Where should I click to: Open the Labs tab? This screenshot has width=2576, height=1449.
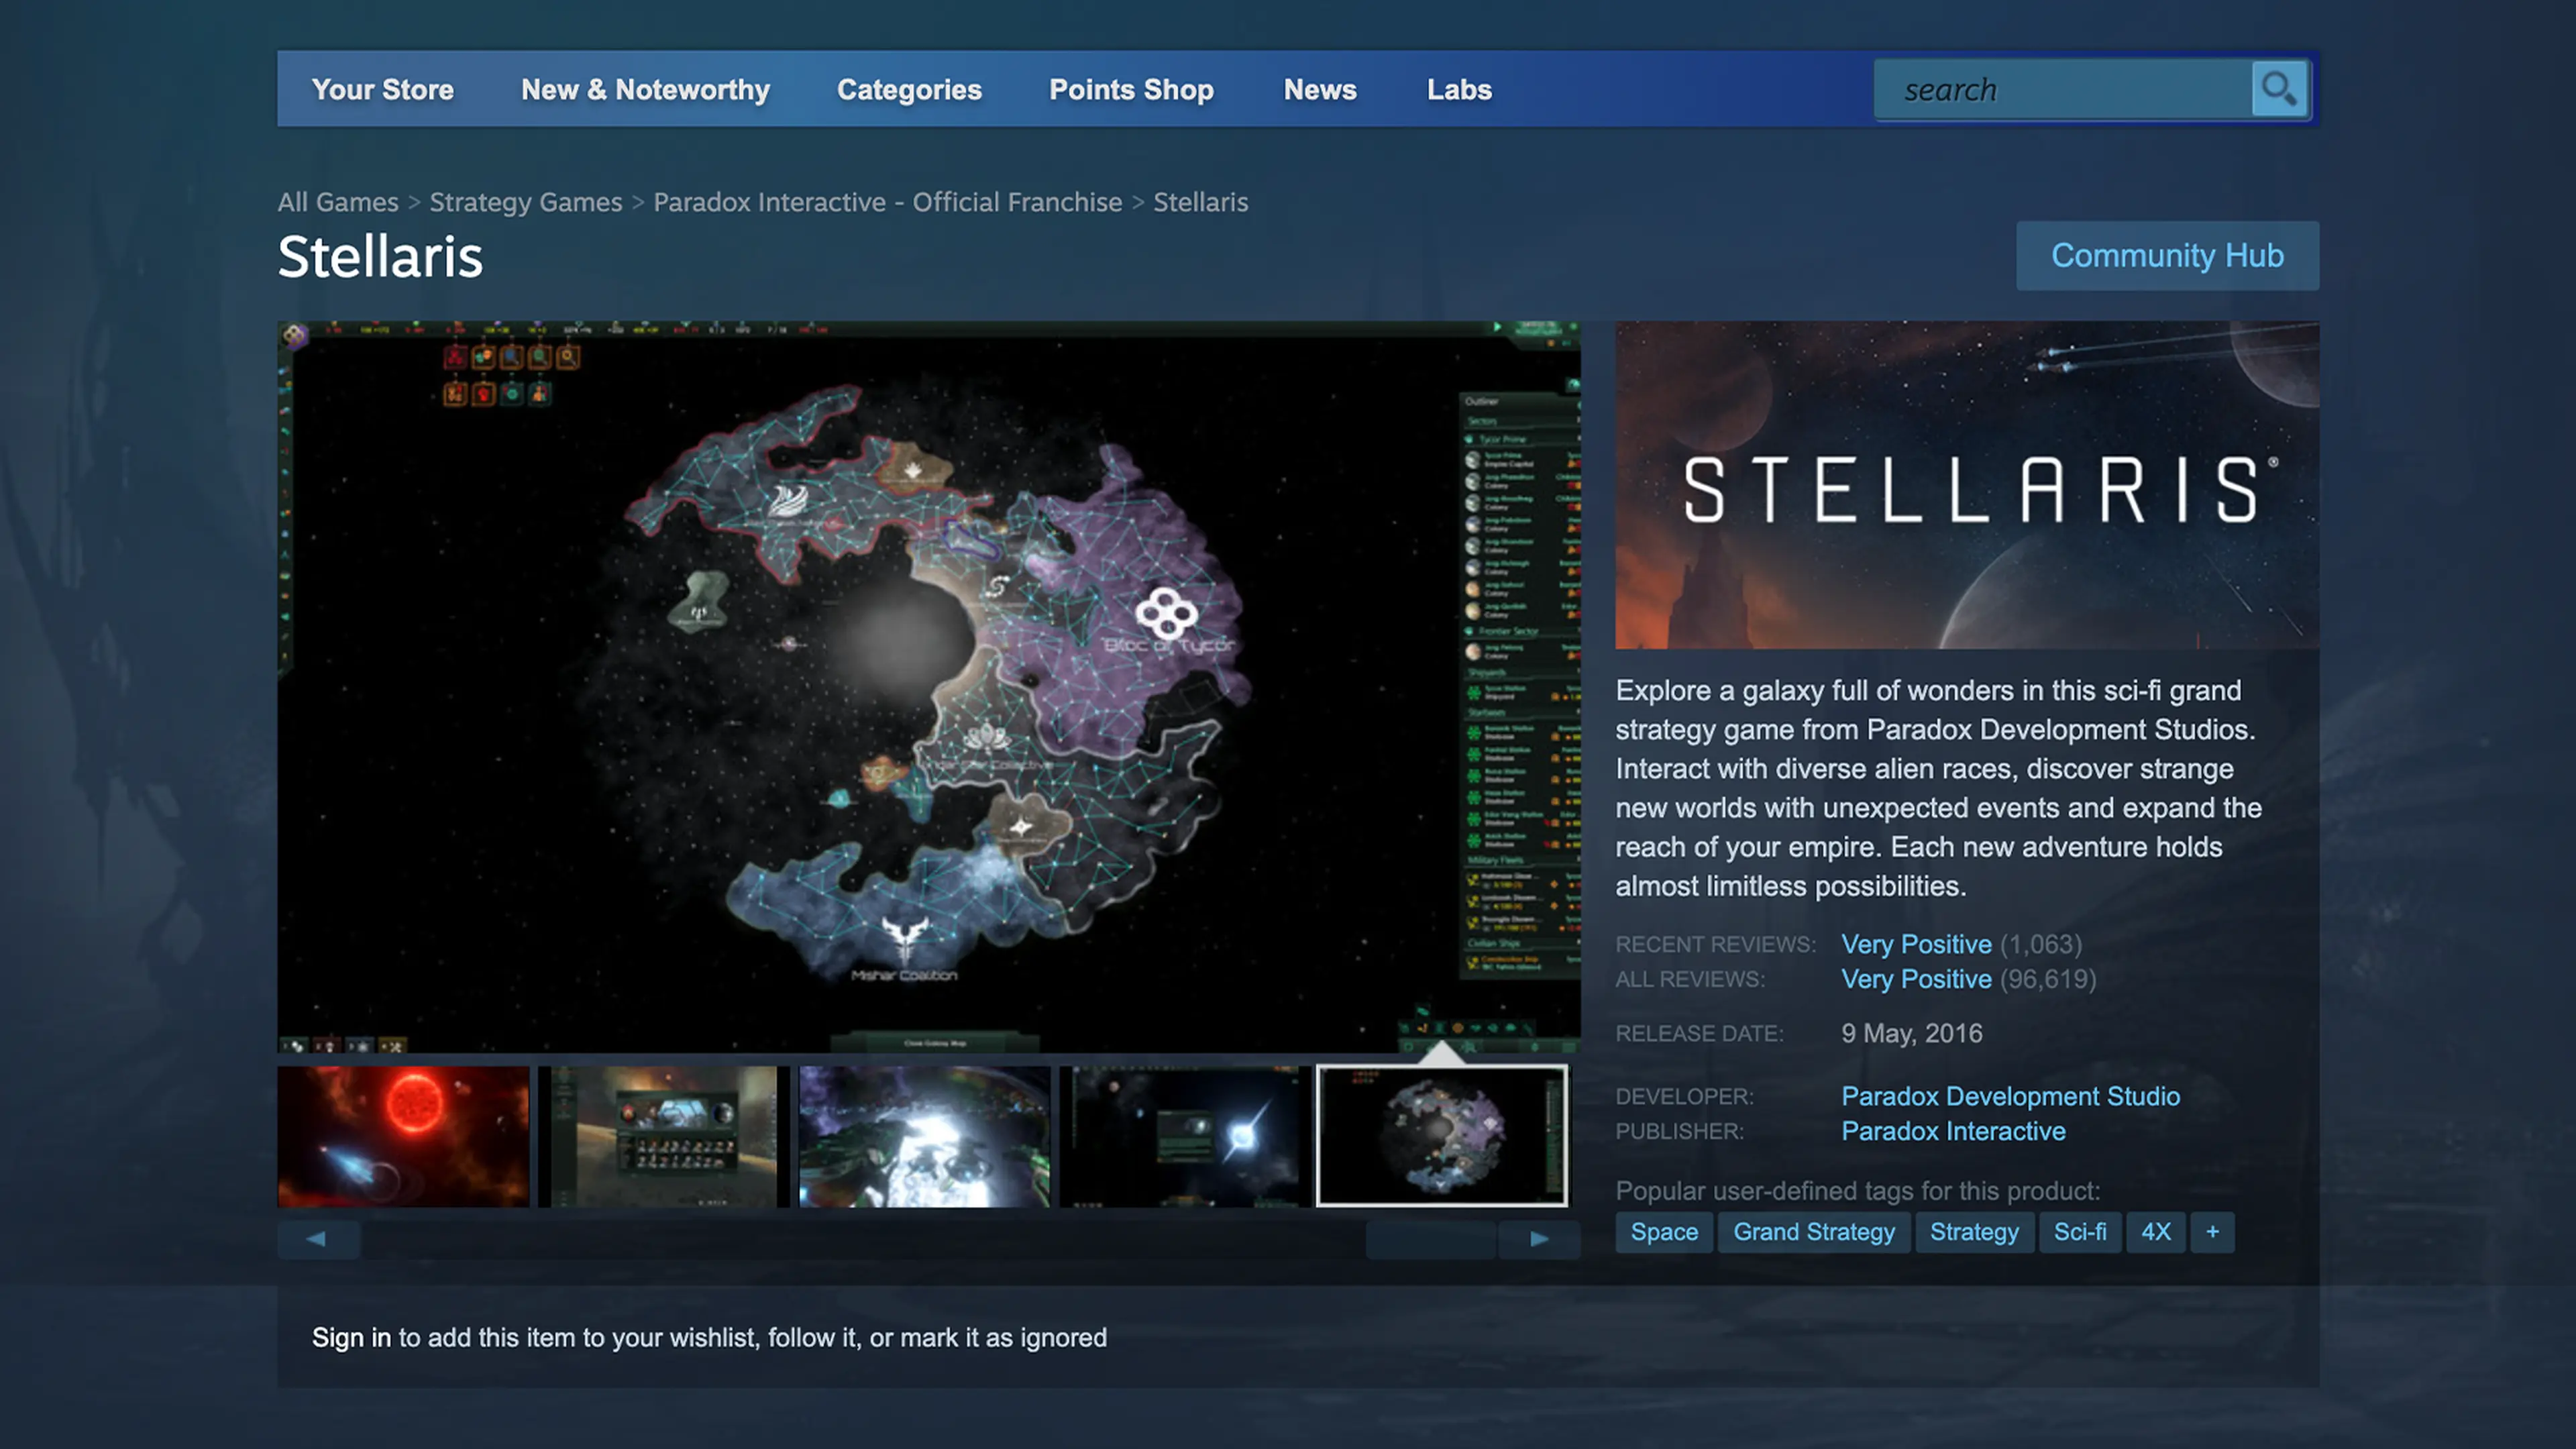tap(1459, 90)
